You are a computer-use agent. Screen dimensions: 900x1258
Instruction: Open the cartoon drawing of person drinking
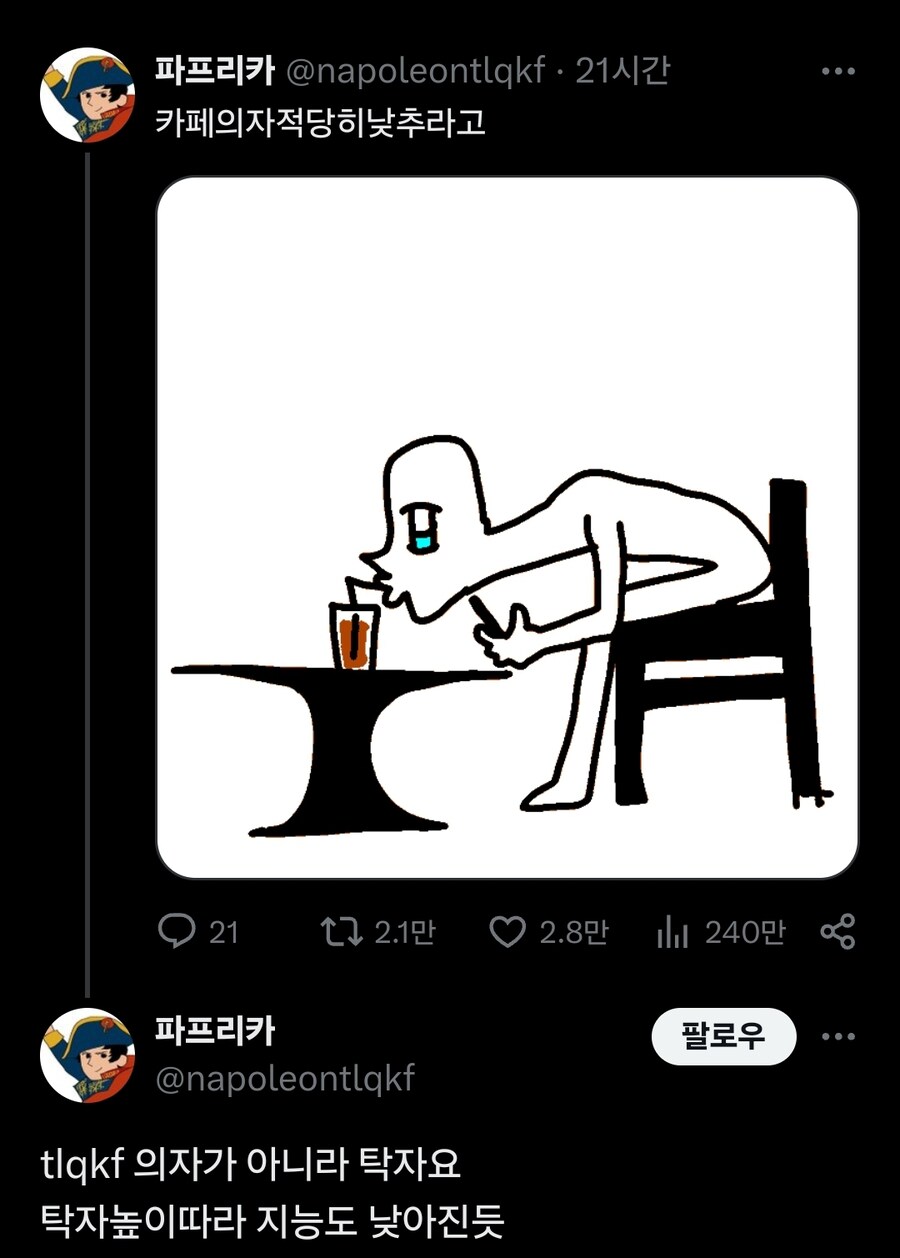[x=507, y=528]
